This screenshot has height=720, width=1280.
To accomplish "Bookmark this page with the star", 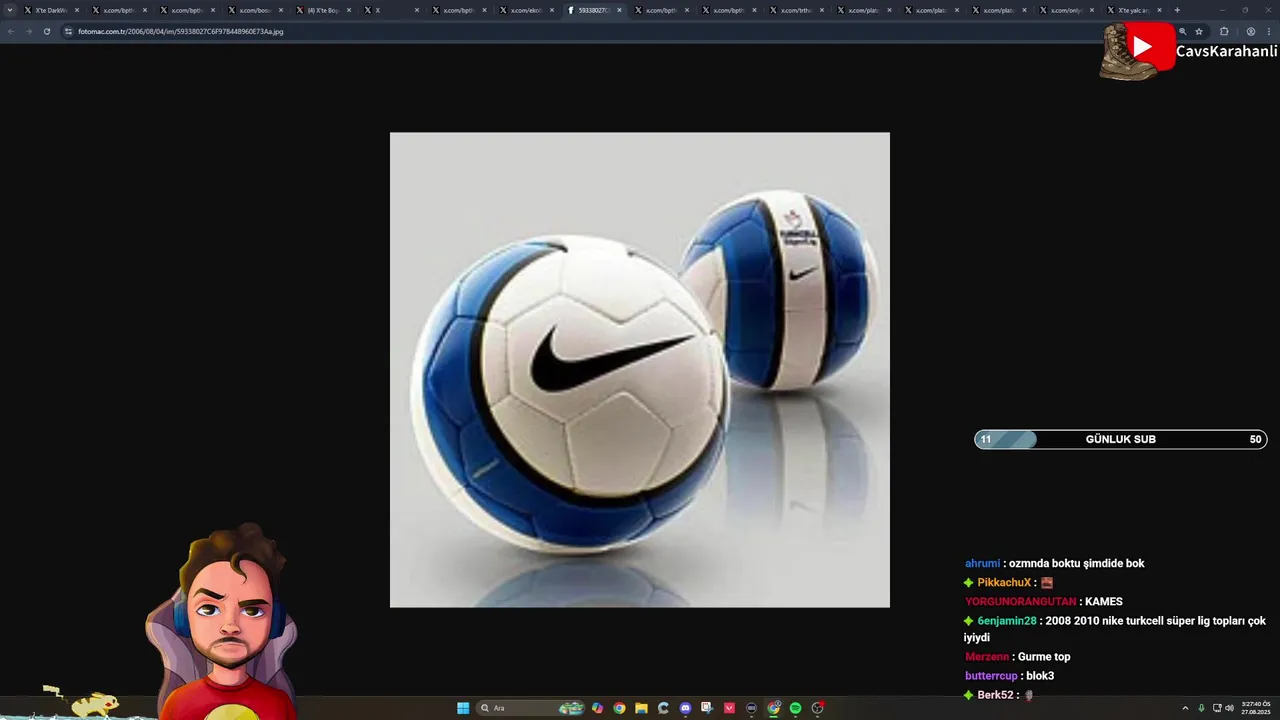I will coord(1199,31).
